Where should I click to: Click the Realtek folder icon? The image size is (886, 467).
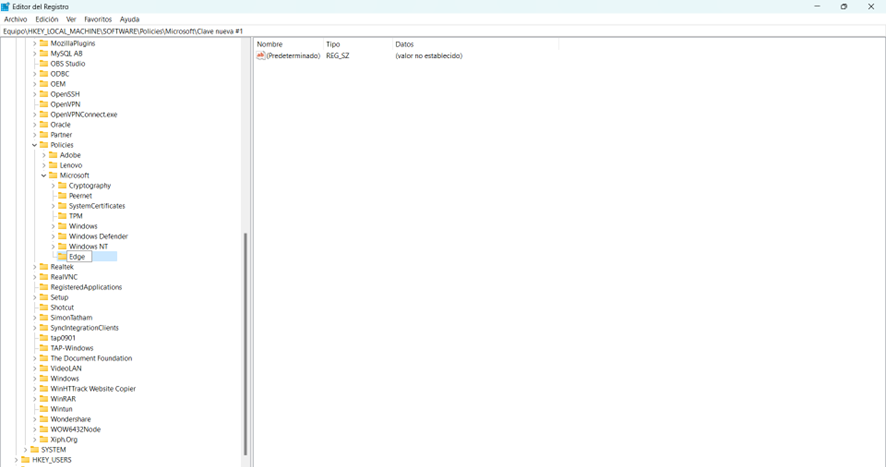44,267
